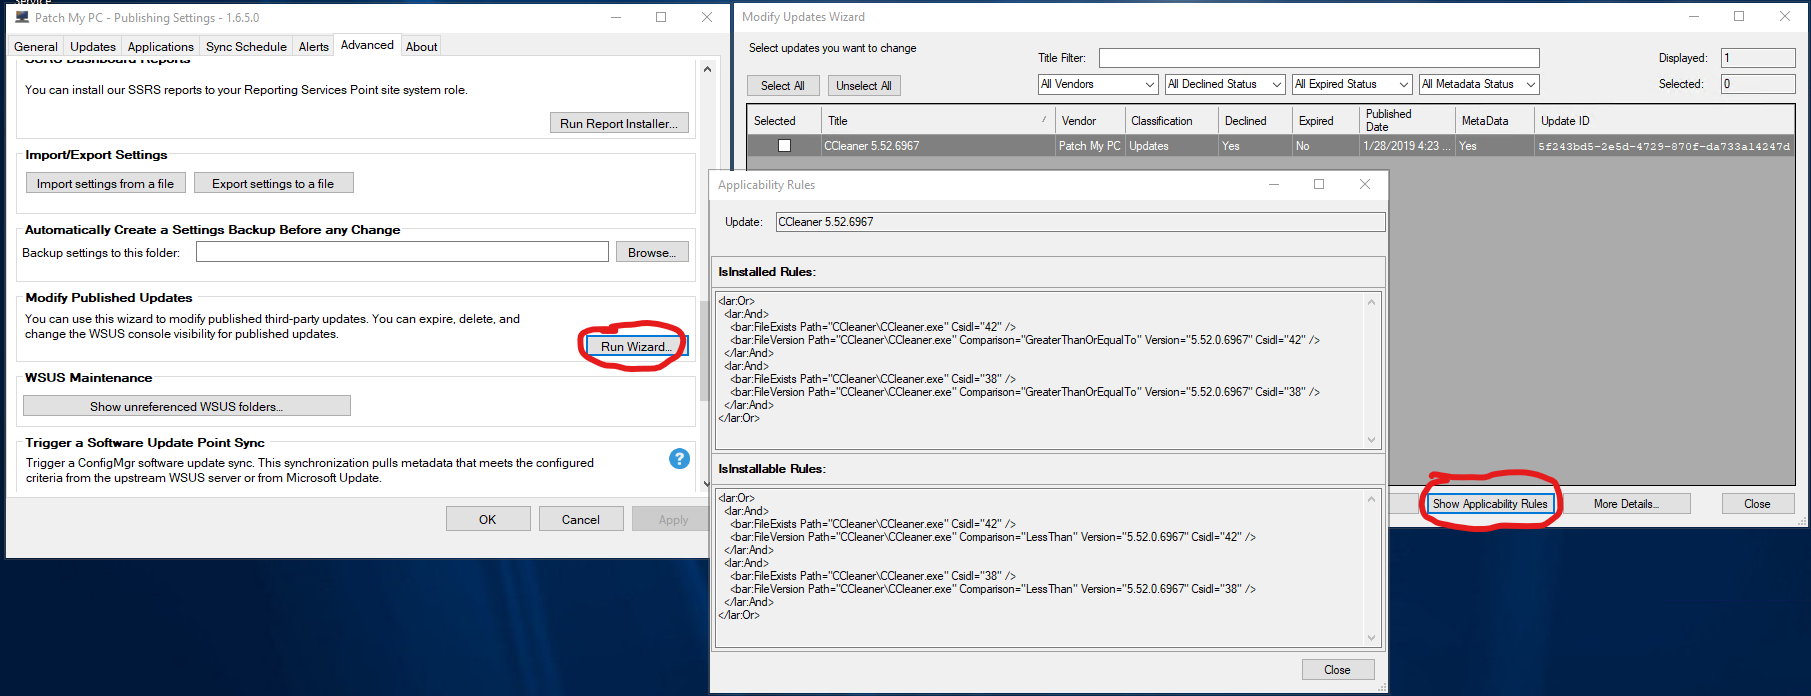Maximize the Applicability Rules window
The width and height of the screenshot is (1811, 696).
1319,184
